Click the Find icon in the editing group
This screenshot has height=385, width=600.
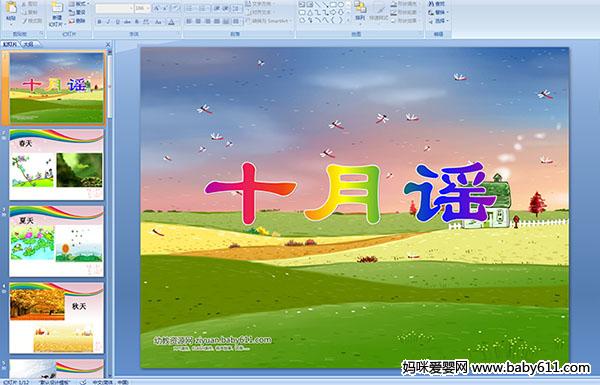point(437,3)
